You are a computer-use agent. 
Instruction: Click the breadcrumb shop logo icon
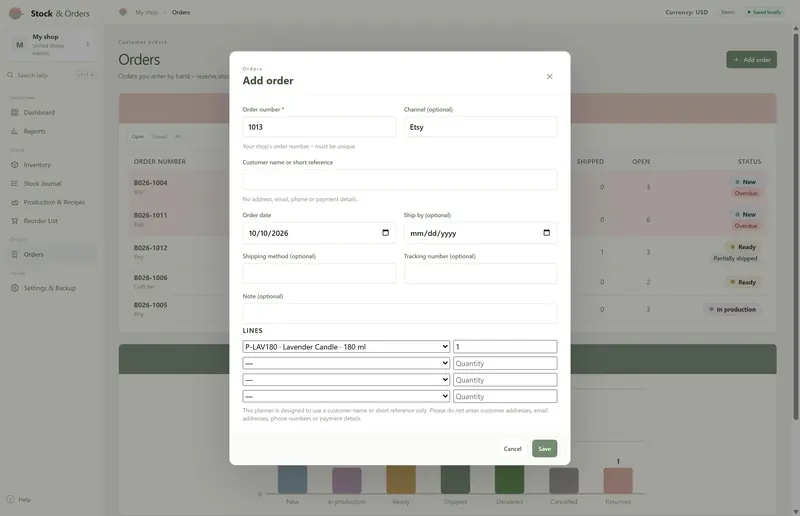123,12
